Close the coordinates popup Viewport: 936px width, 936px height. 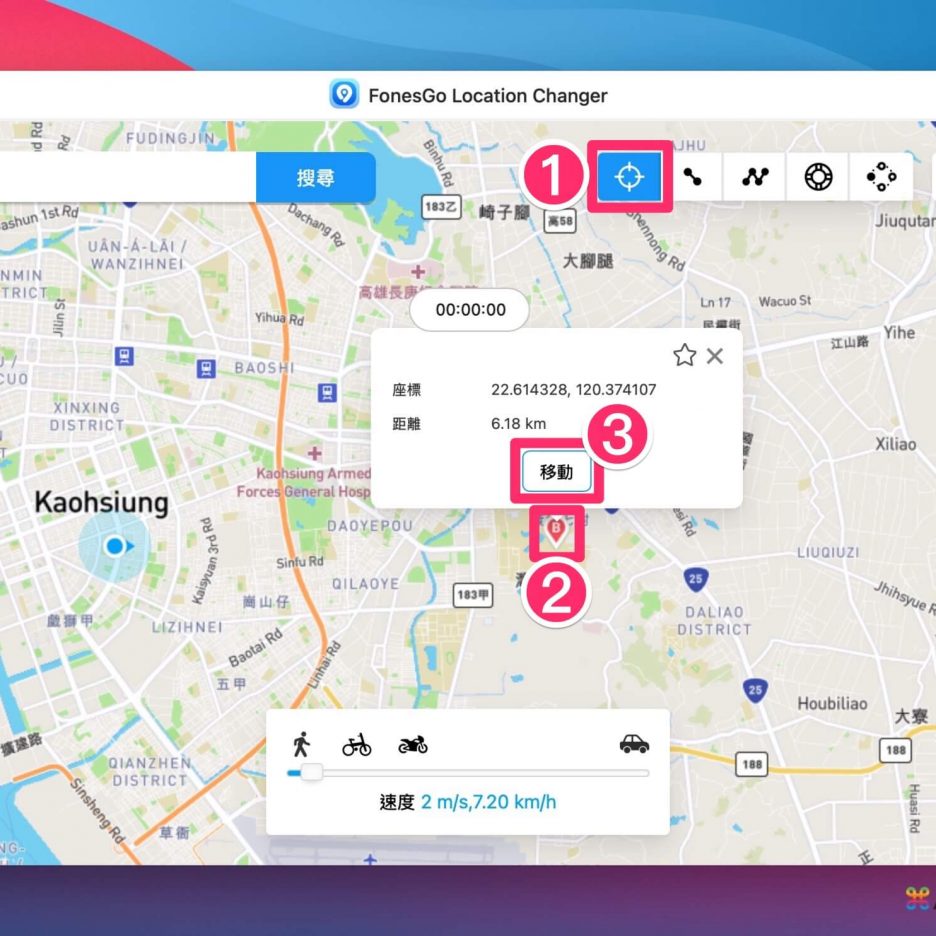click(x=715, y=355)
